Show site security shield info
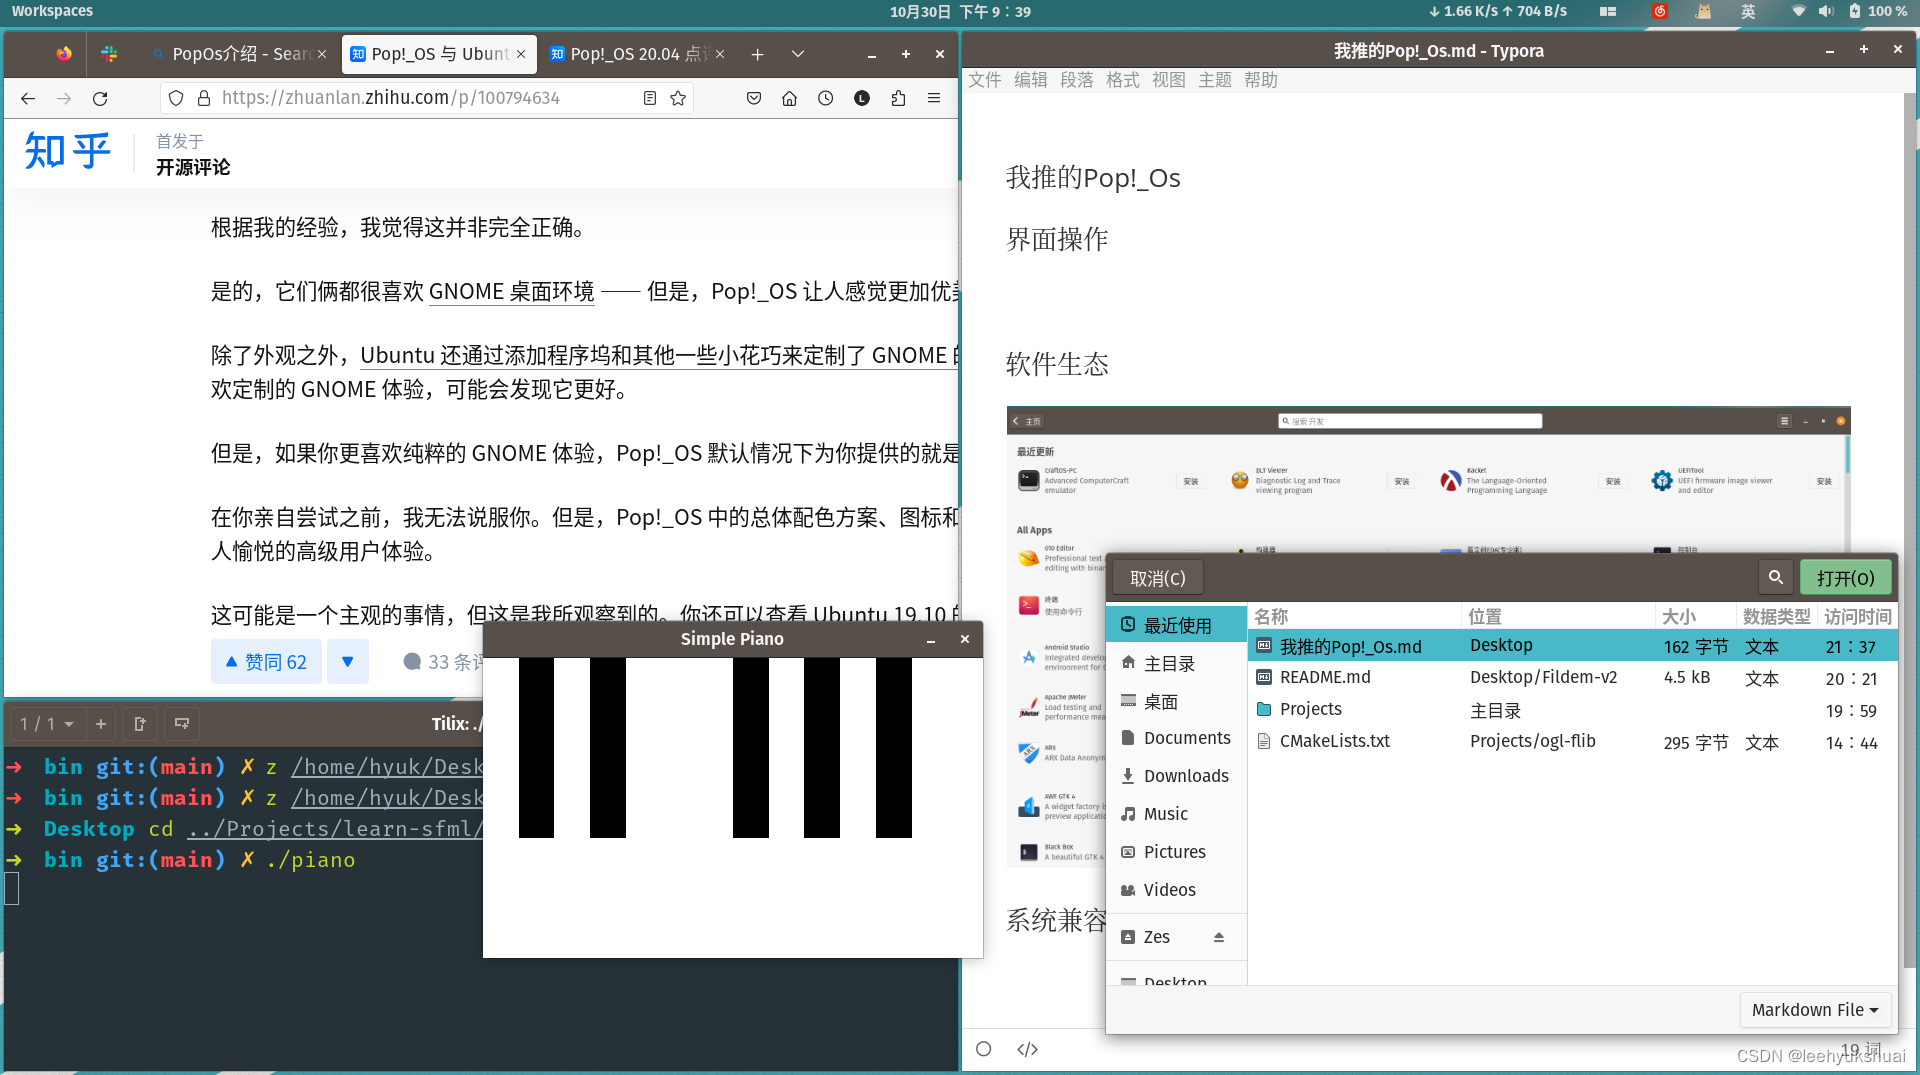 tap(176, 98)
